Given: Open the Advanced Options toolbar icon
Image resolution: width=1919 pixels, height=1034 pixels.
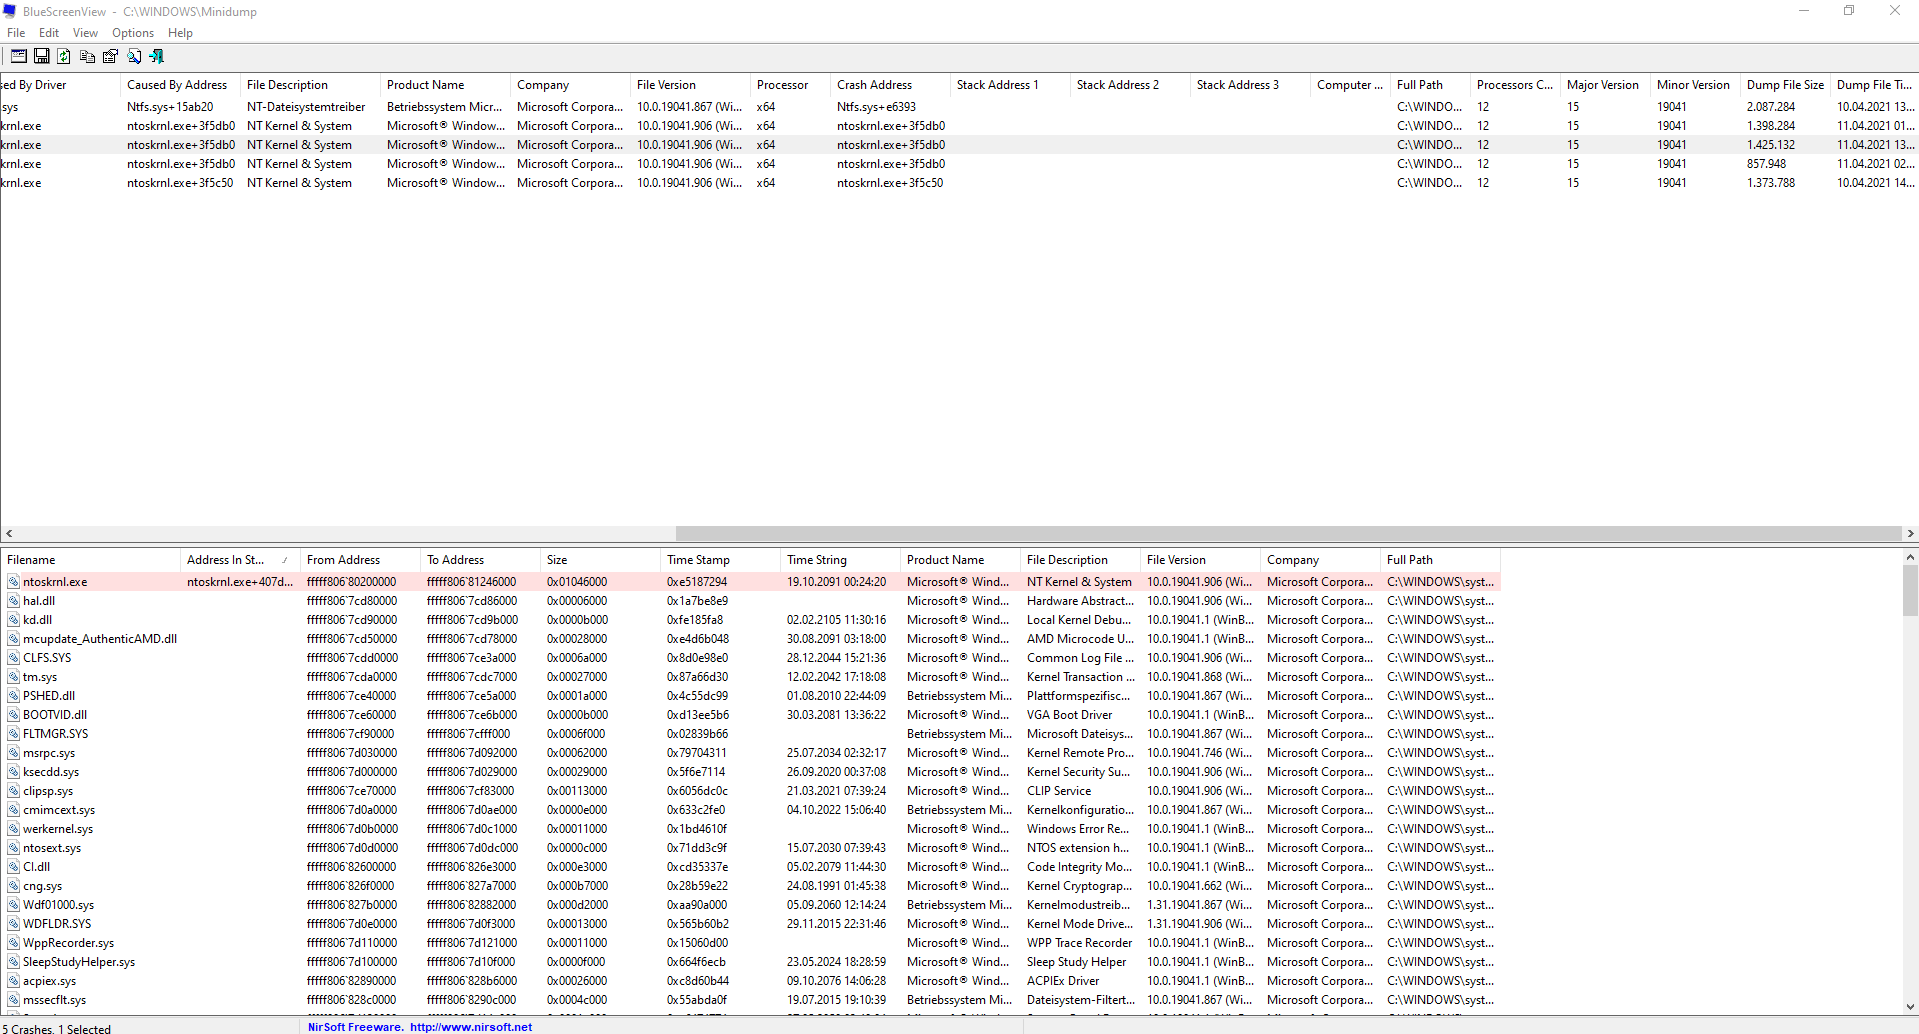Looking at the screenshot, I should tap(19, 56).
